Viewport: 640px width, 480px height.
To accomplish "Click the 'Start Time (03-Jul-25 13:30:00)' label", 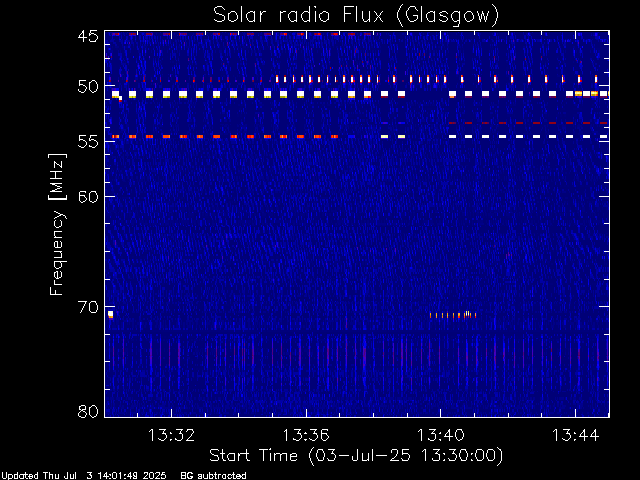I will click(356, 456).
